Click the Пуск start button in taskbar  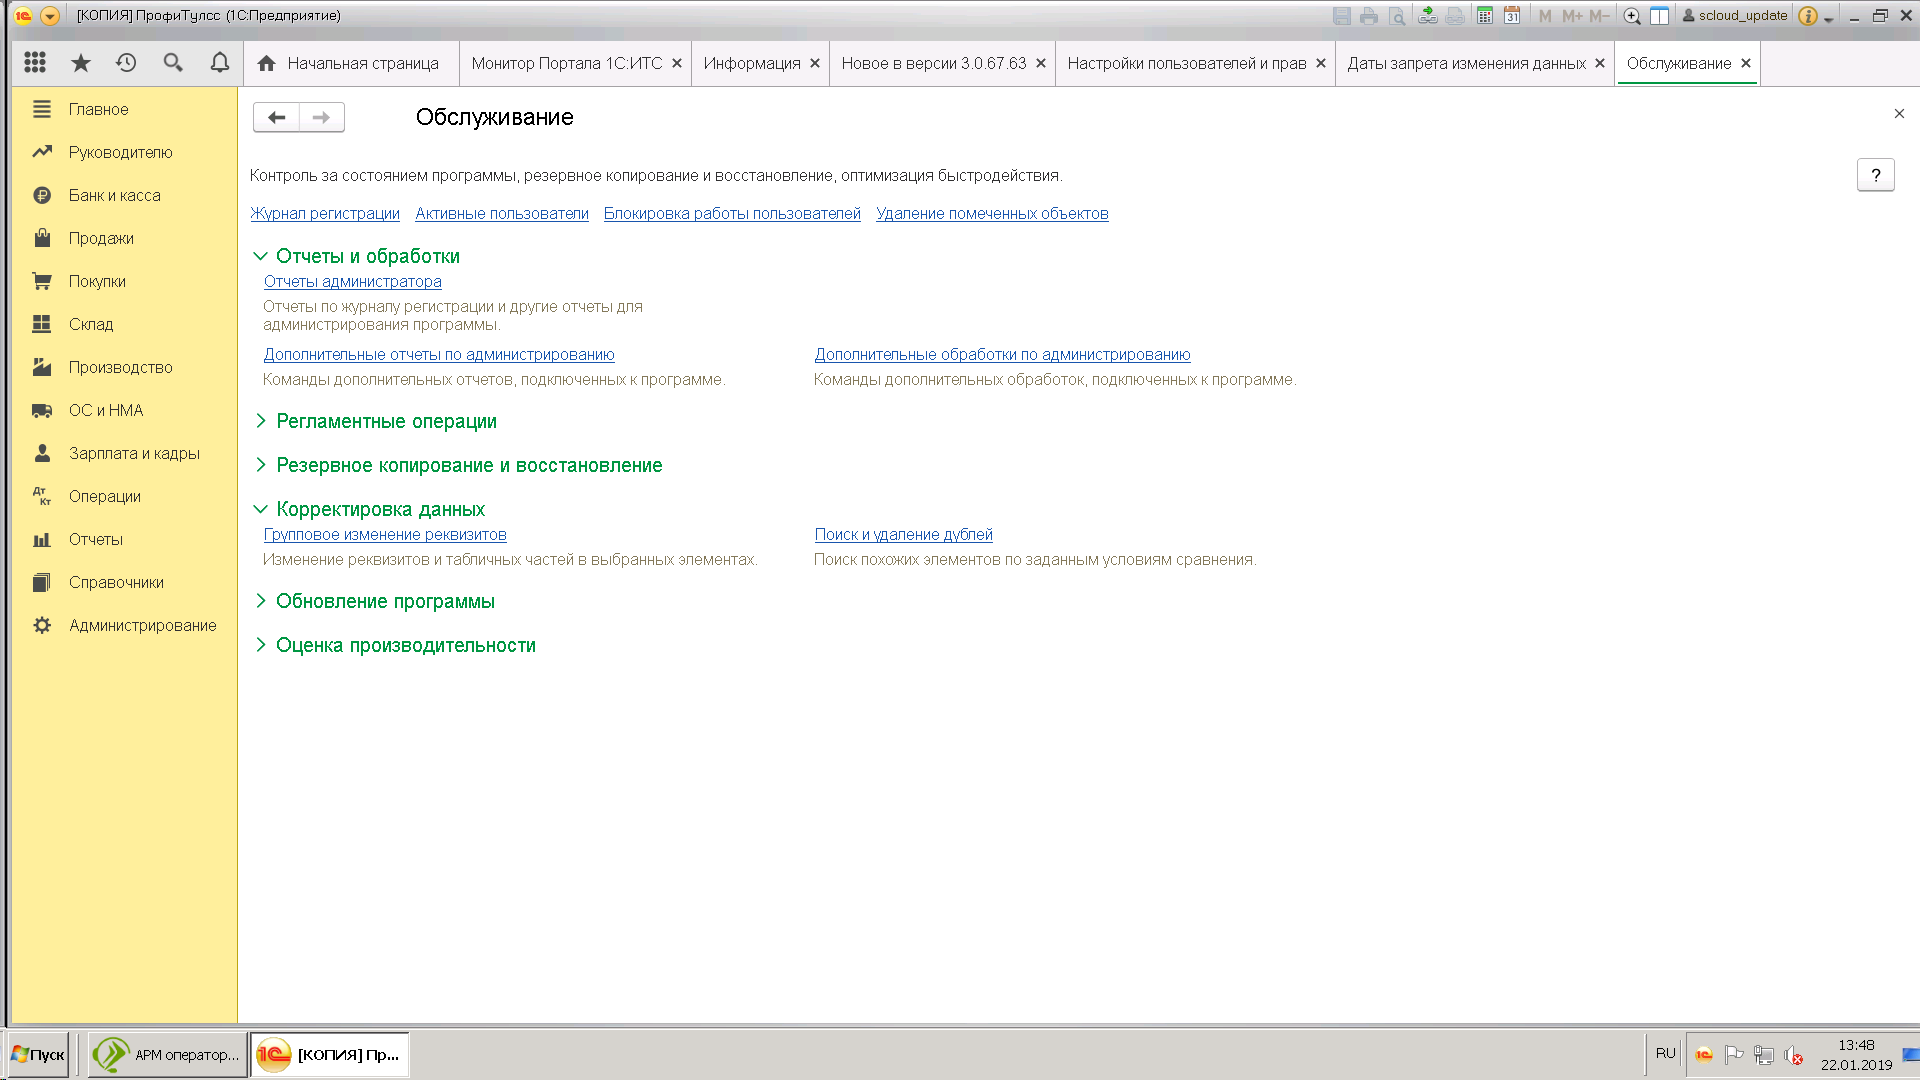38,1055
